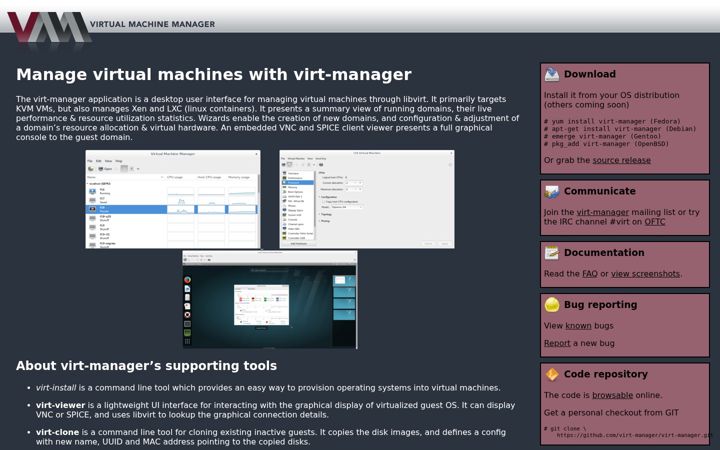This screenshot has width=720, height=450.
Task: Open the VM hardware details screenshot
Action: pos(367,199)
